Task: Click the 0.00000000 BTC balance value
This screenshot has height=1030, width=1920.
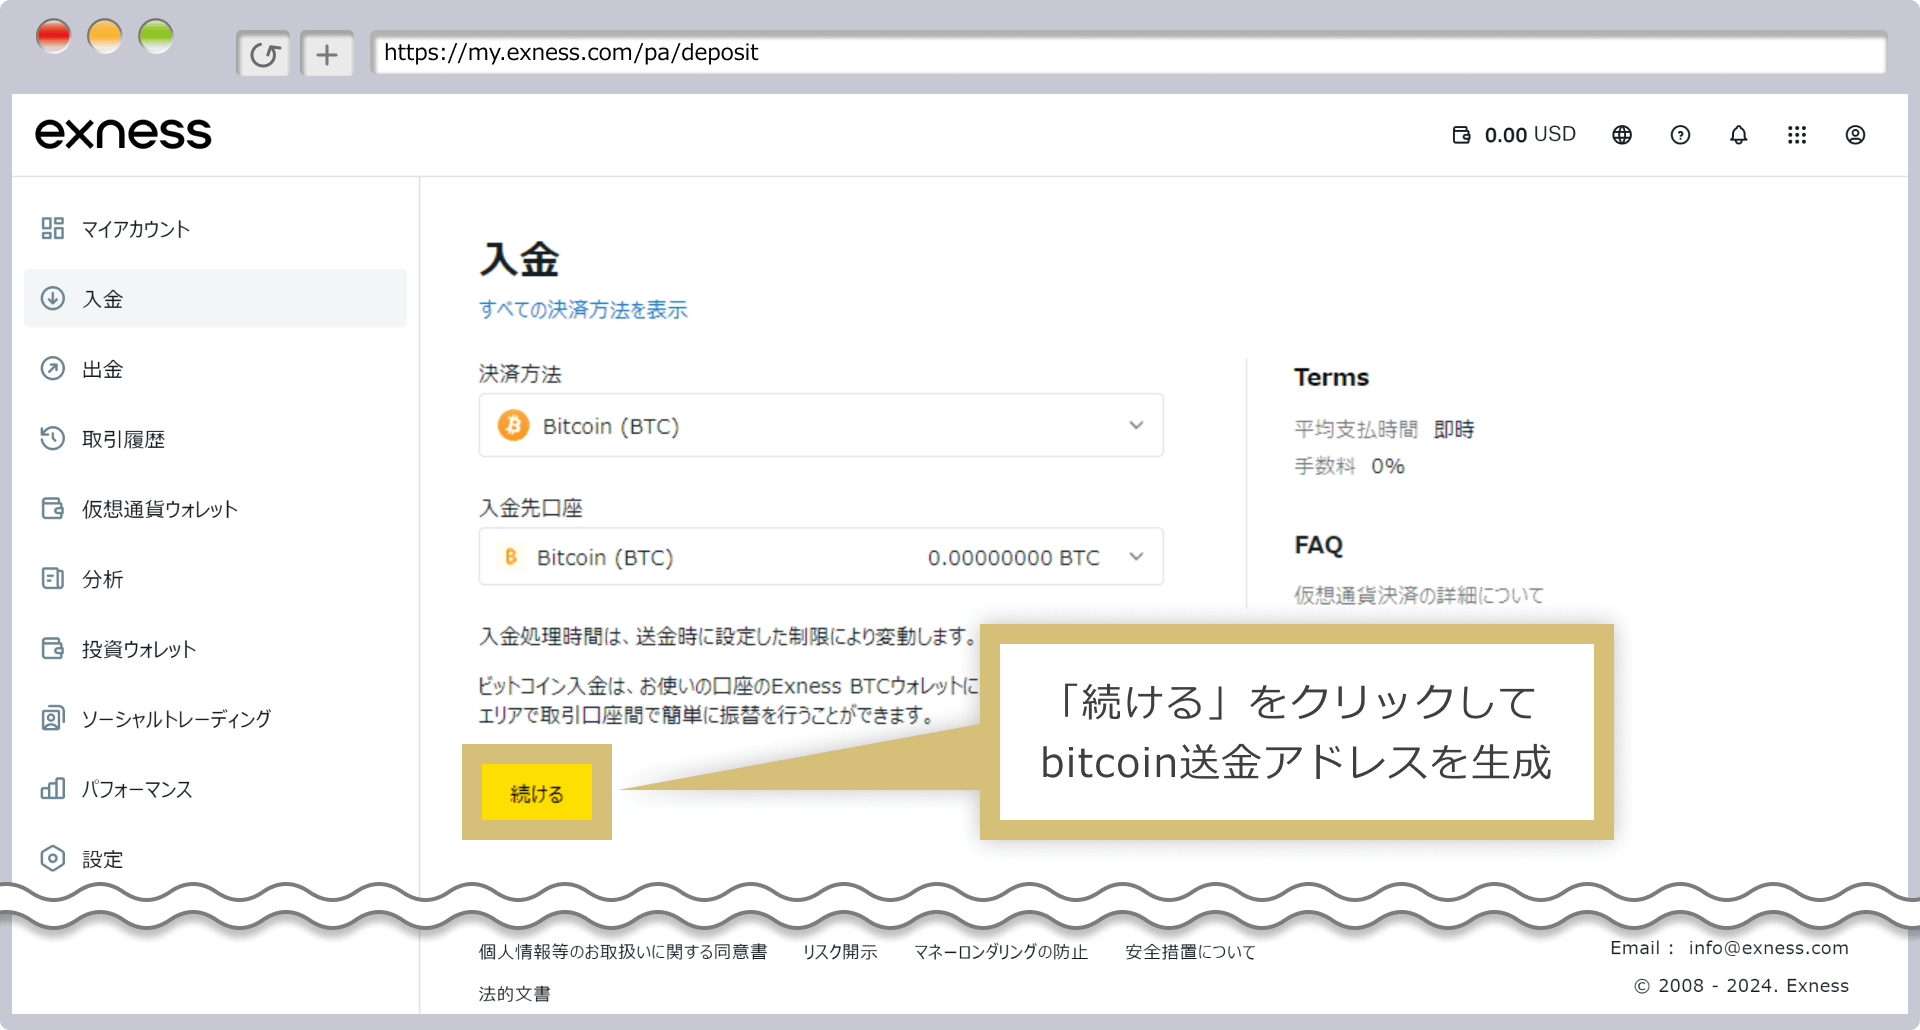Action: (1013, 557)
